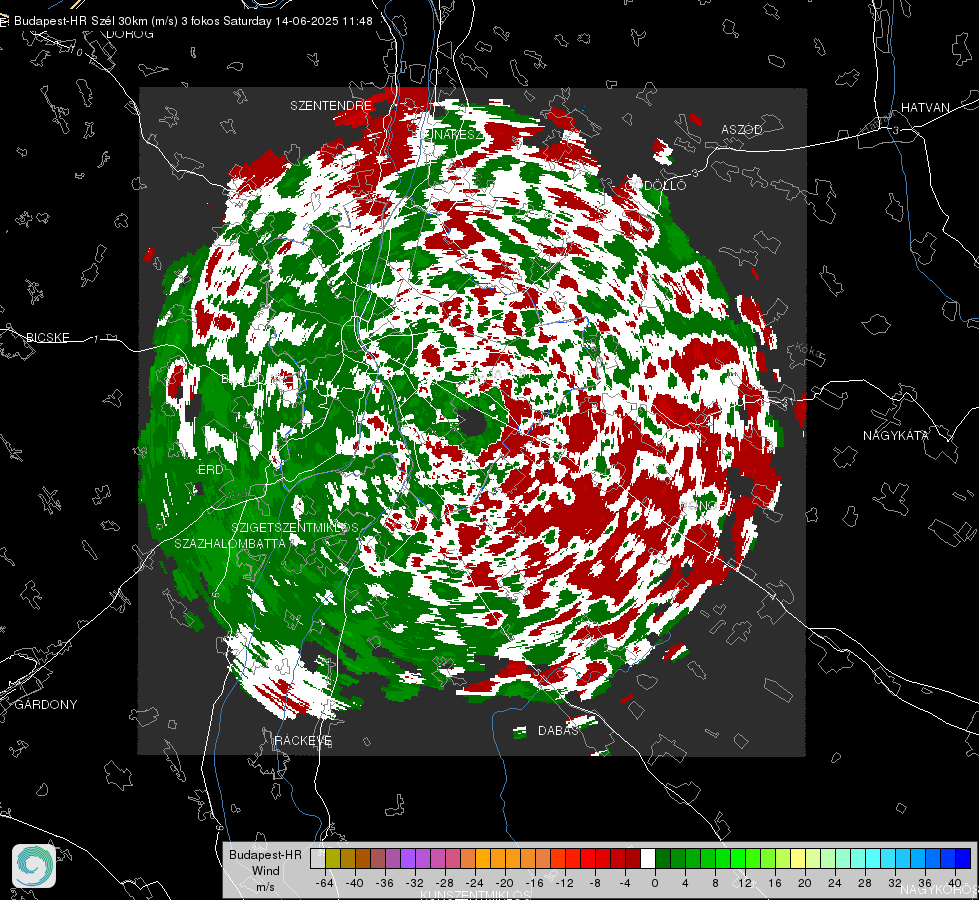This screenshot has height=900, width=979.
Task: Click the dark radar site hole at the center
Action: tap(473, 423)
